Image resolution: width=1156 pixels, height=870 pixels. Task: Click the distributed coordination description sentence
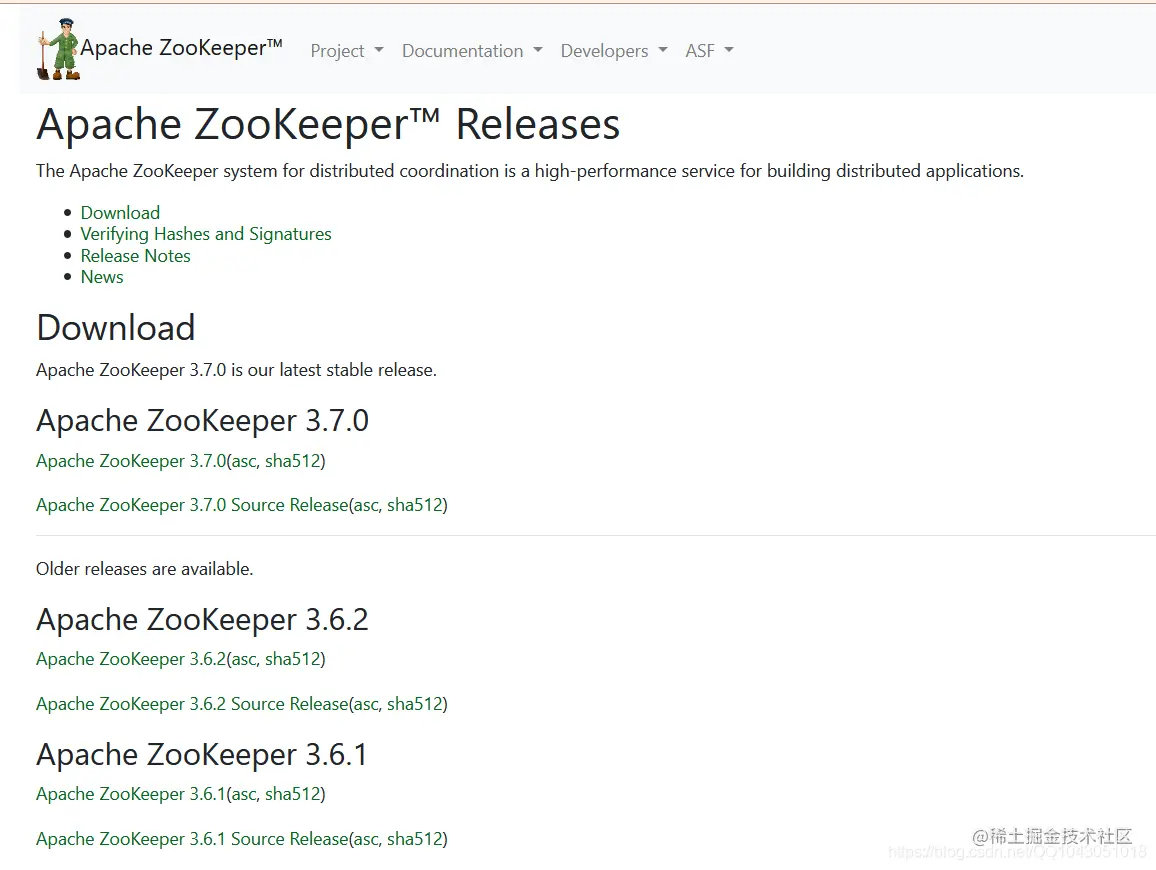point(530,171)
